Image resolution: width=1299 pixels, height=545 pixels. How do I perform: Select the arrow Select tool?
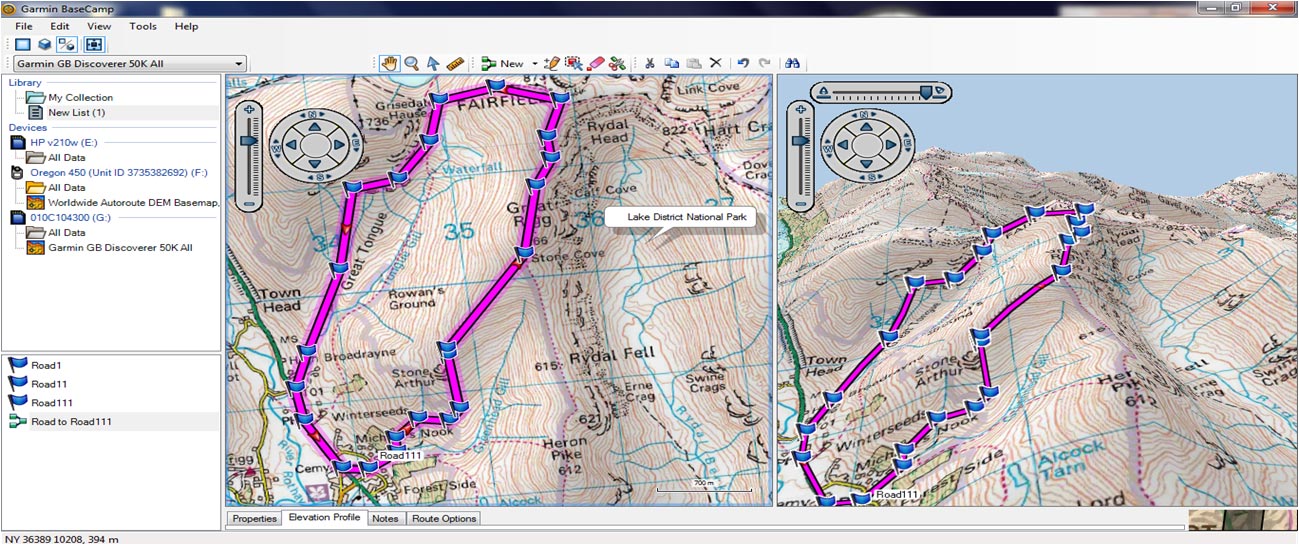(433, 63)
